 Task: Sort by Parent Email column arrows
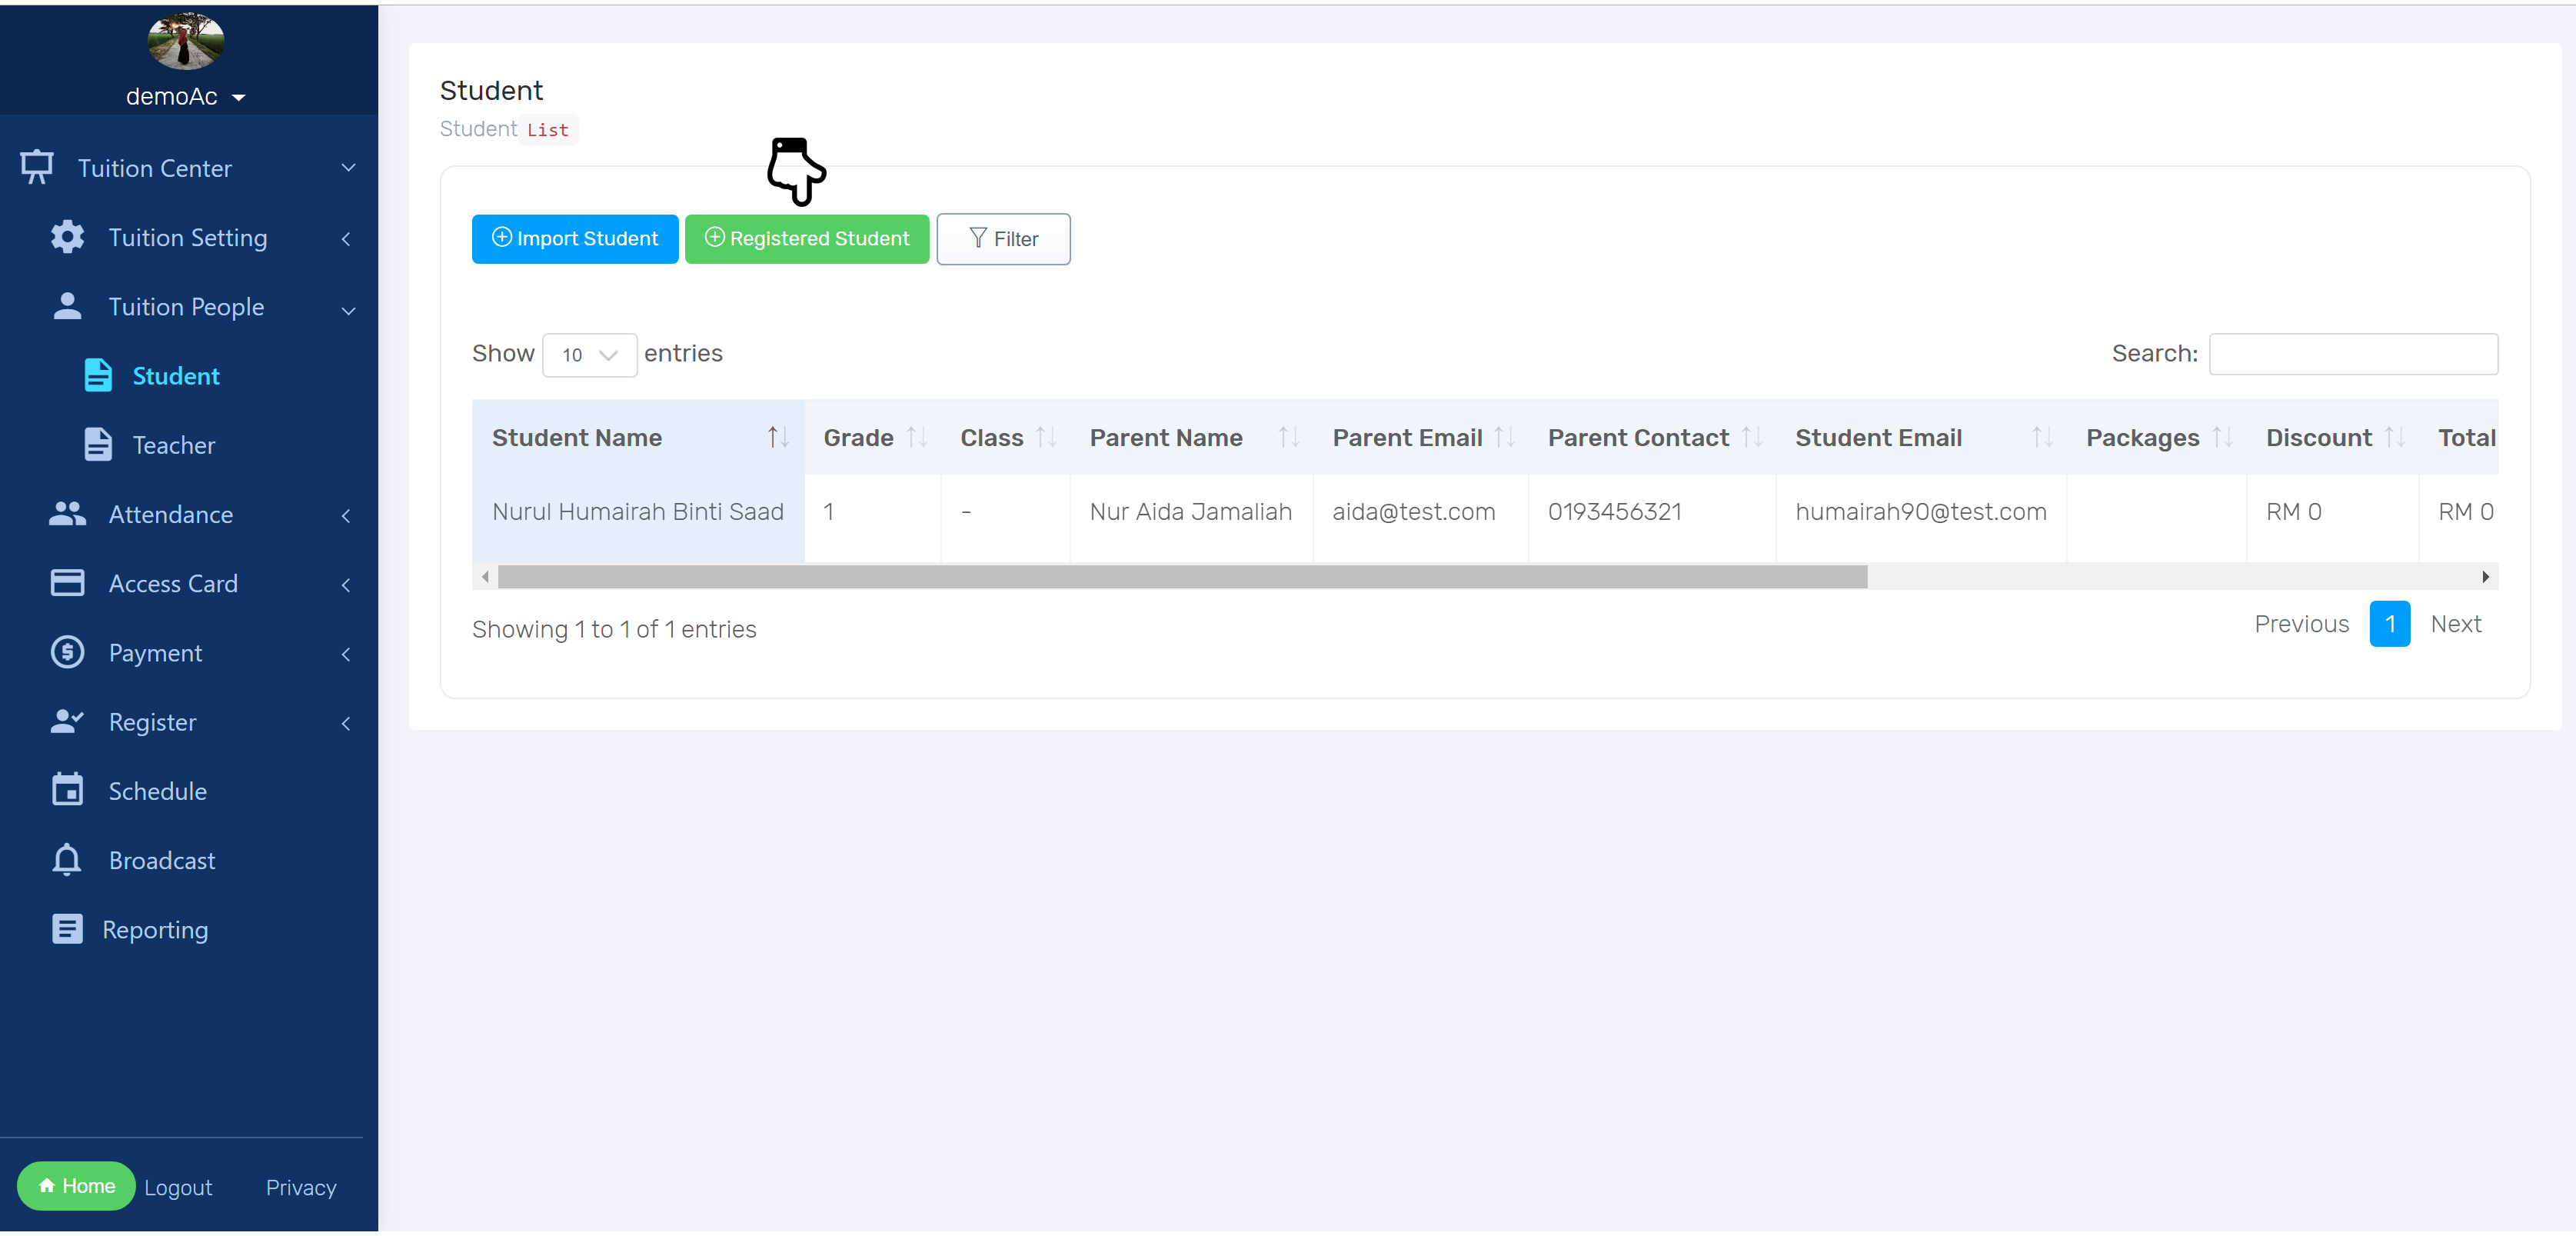click(1504, 437)
